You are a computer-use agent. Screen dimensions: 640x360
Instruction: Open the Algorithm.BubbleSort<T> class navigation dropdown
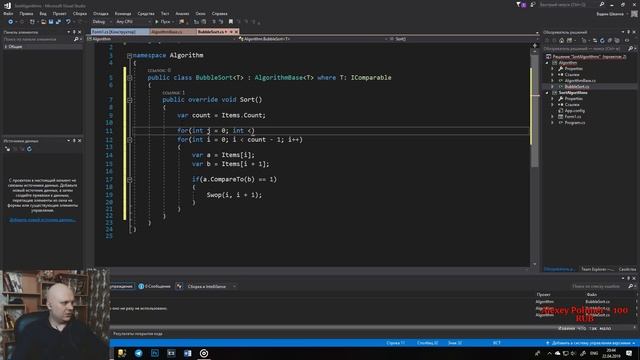(312, 39)
